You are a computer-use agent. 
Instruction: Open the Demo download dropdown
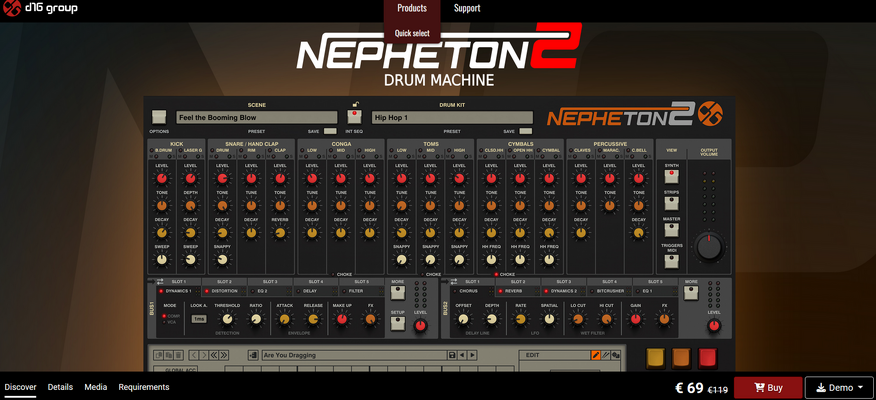(x=838, y=388)
